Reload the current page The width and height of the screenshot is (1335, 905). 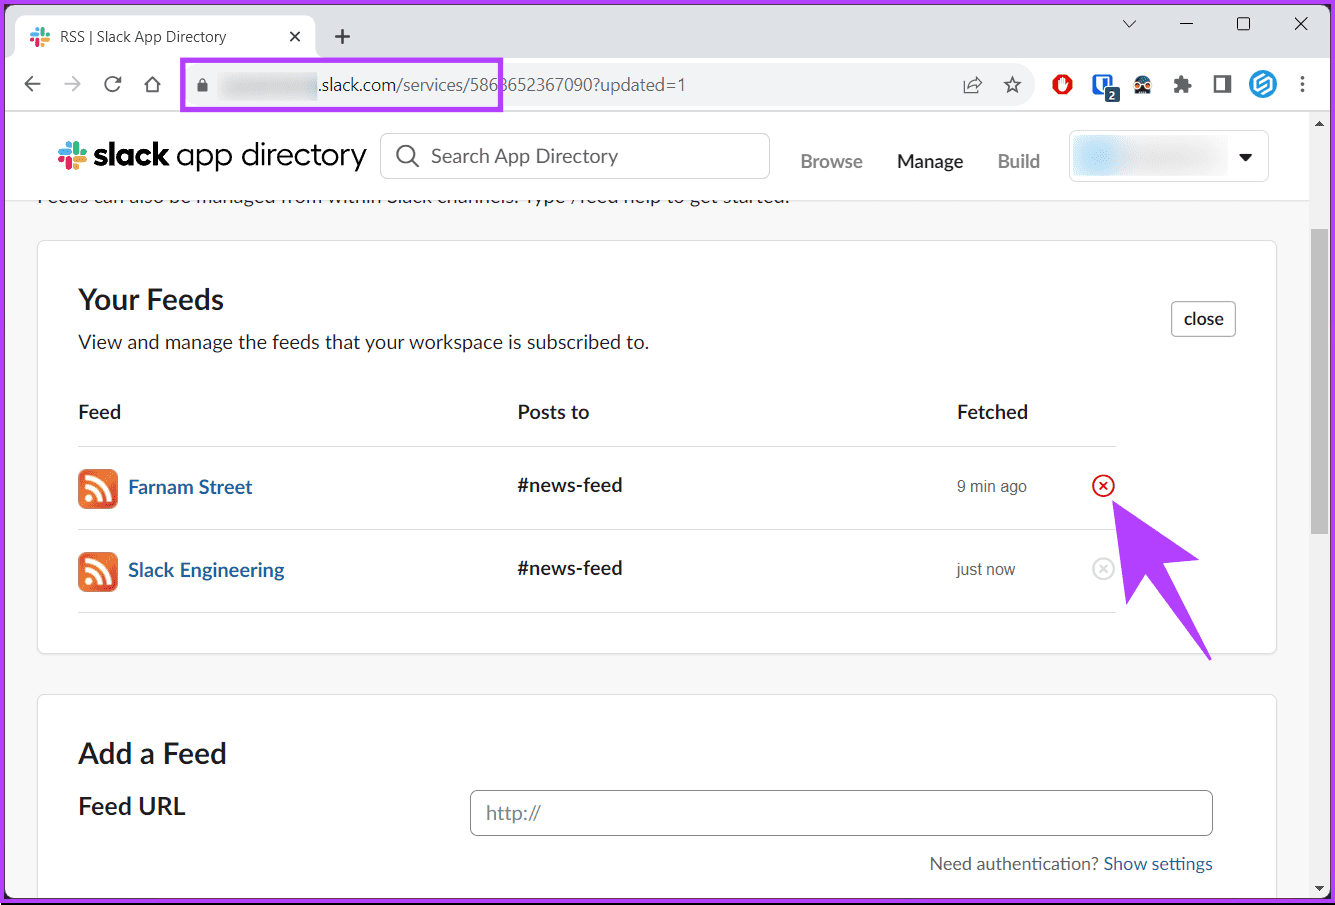(112, 85)
